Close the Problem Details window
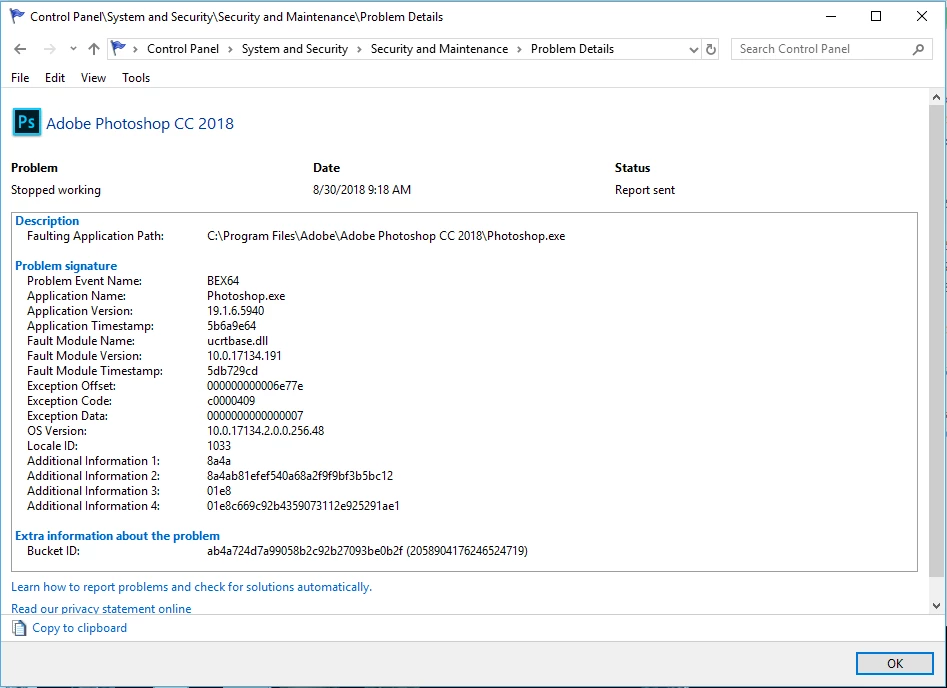 (x=922, y=16)
